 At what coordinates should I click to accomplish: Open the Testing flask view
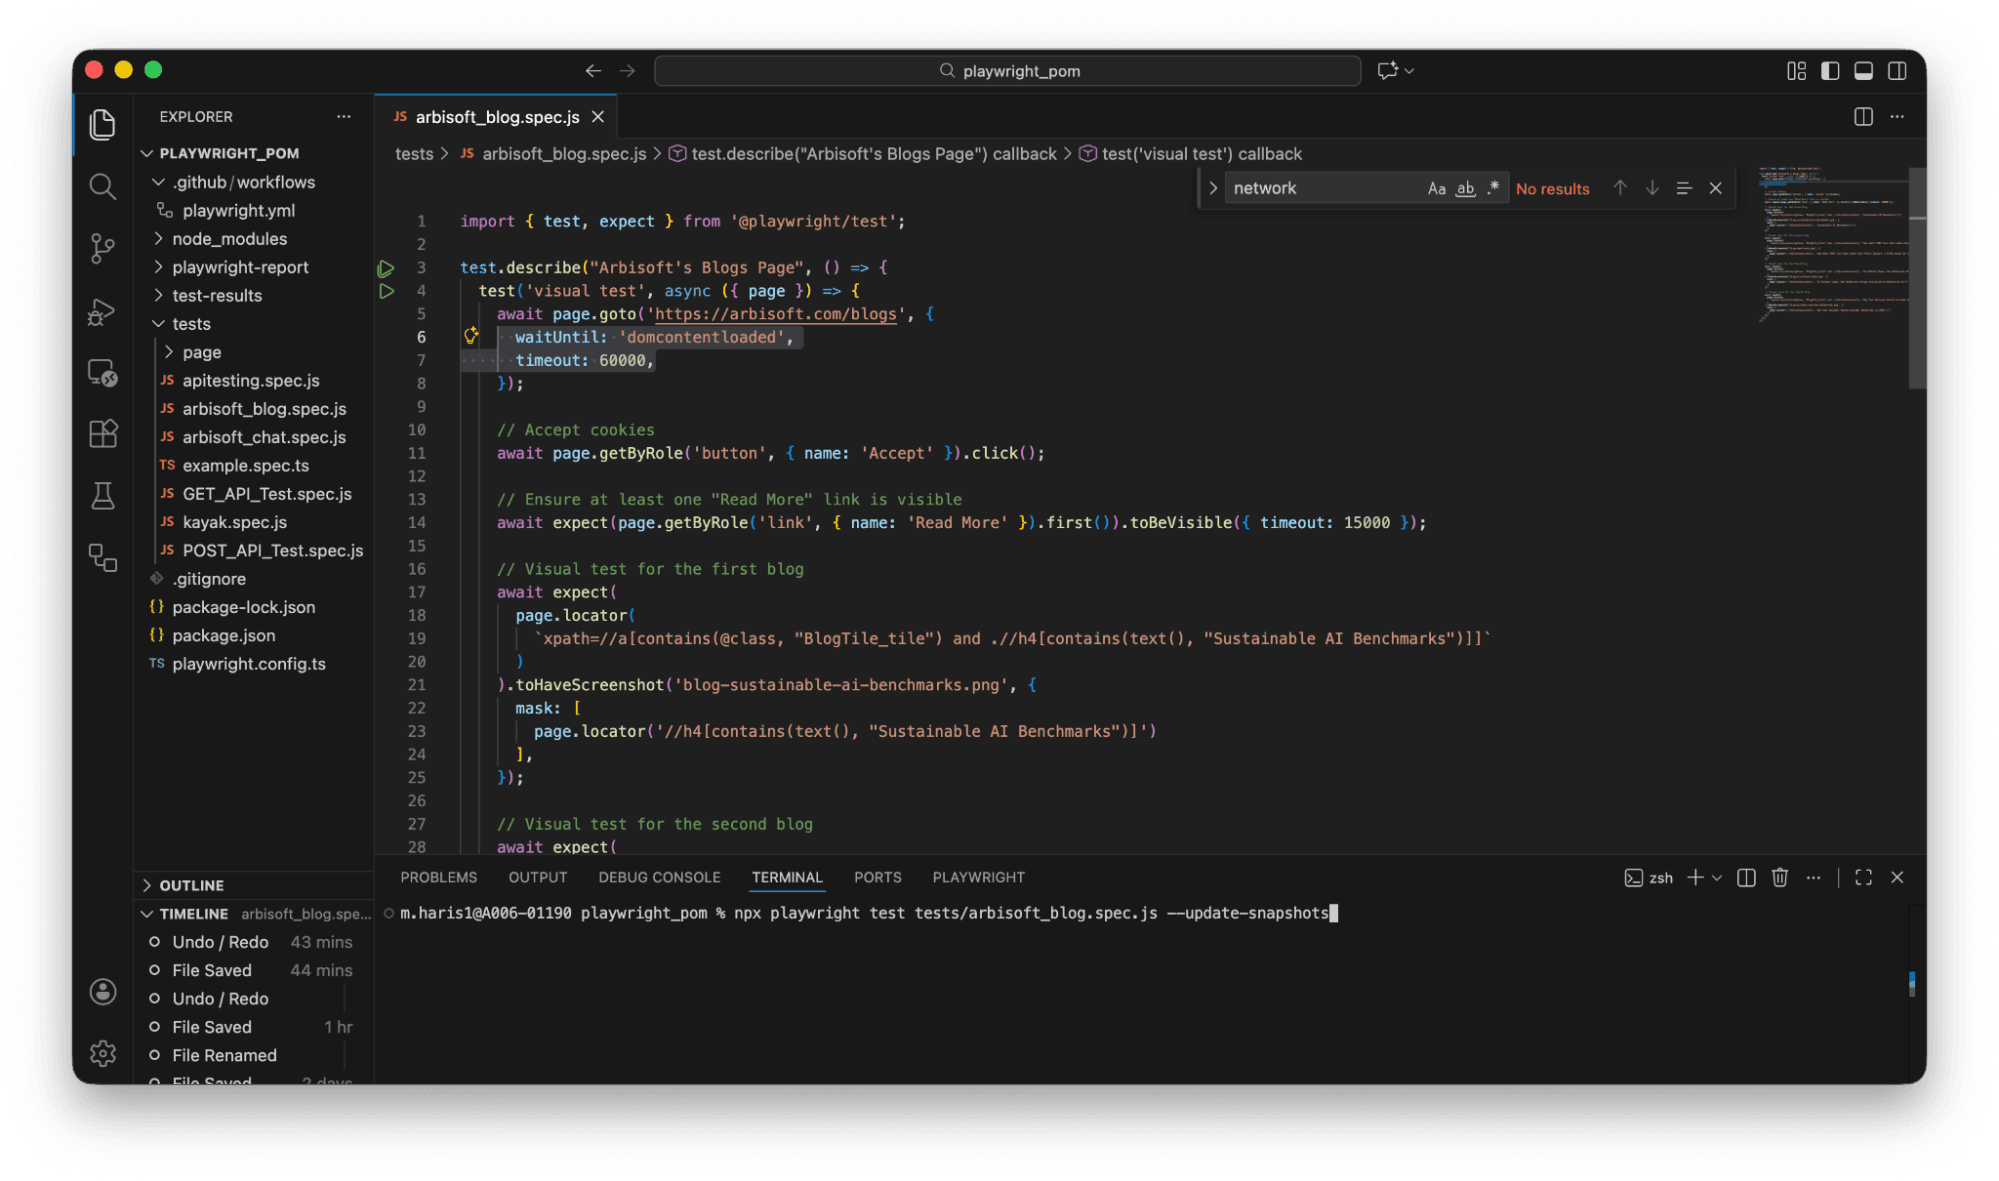point(102,496)
